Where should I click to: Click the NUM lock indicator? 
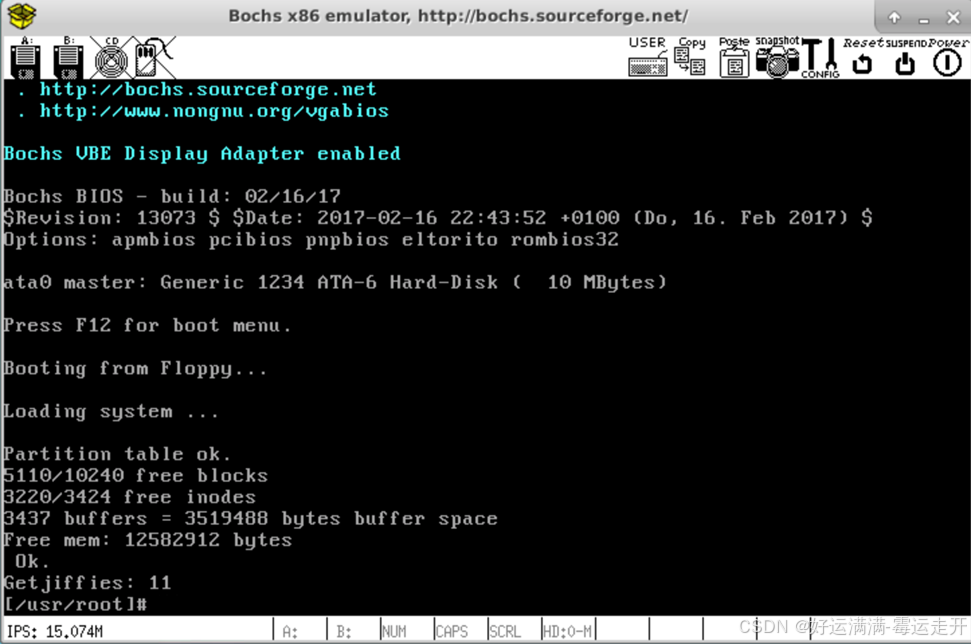coord(394,632)
